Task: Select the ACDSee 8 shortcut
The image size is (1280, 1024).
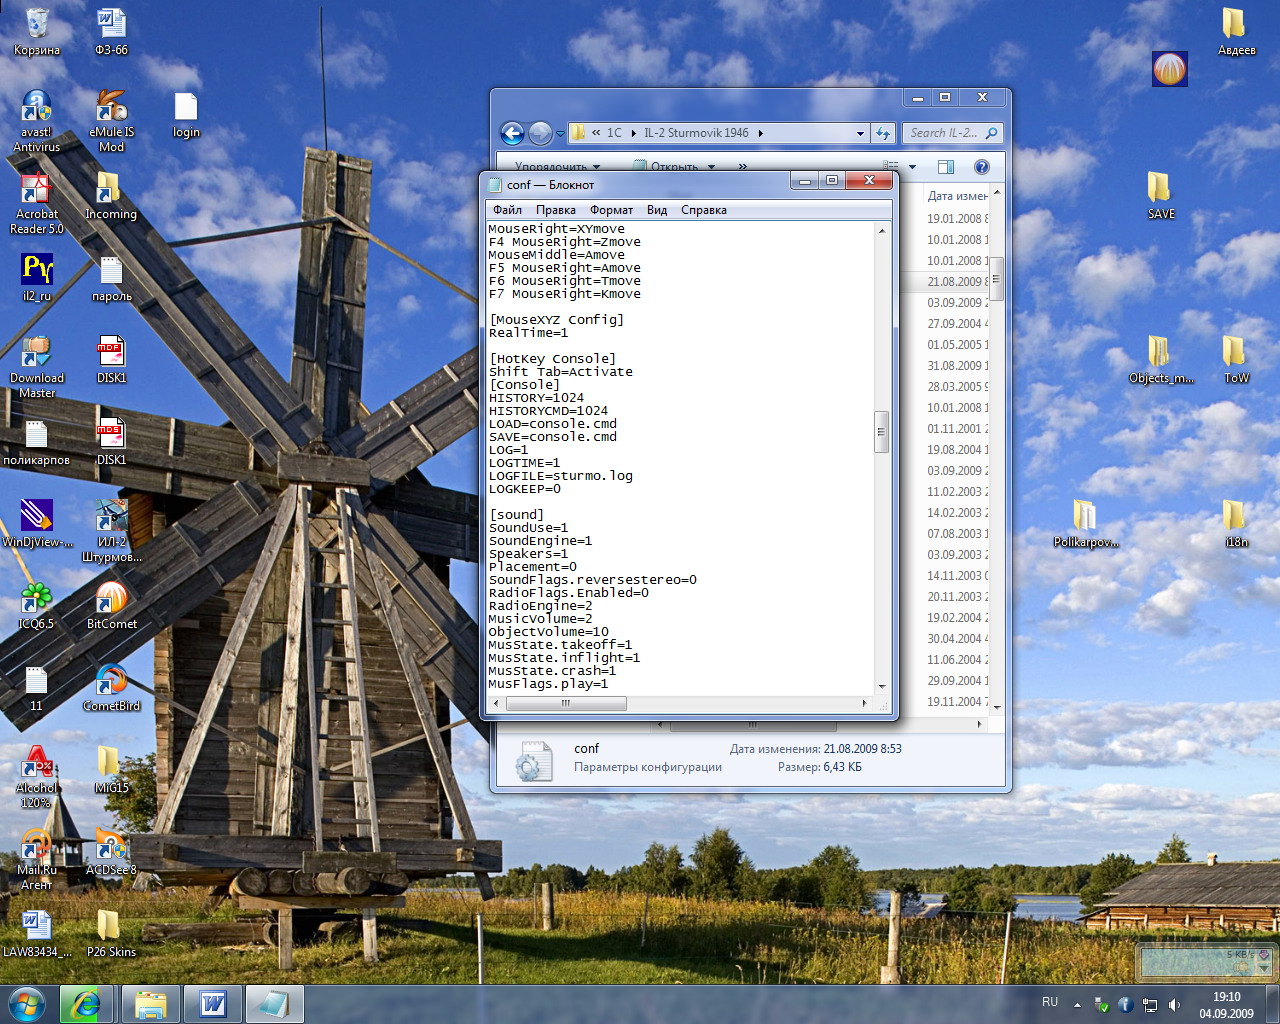Action: click(111, 852)
